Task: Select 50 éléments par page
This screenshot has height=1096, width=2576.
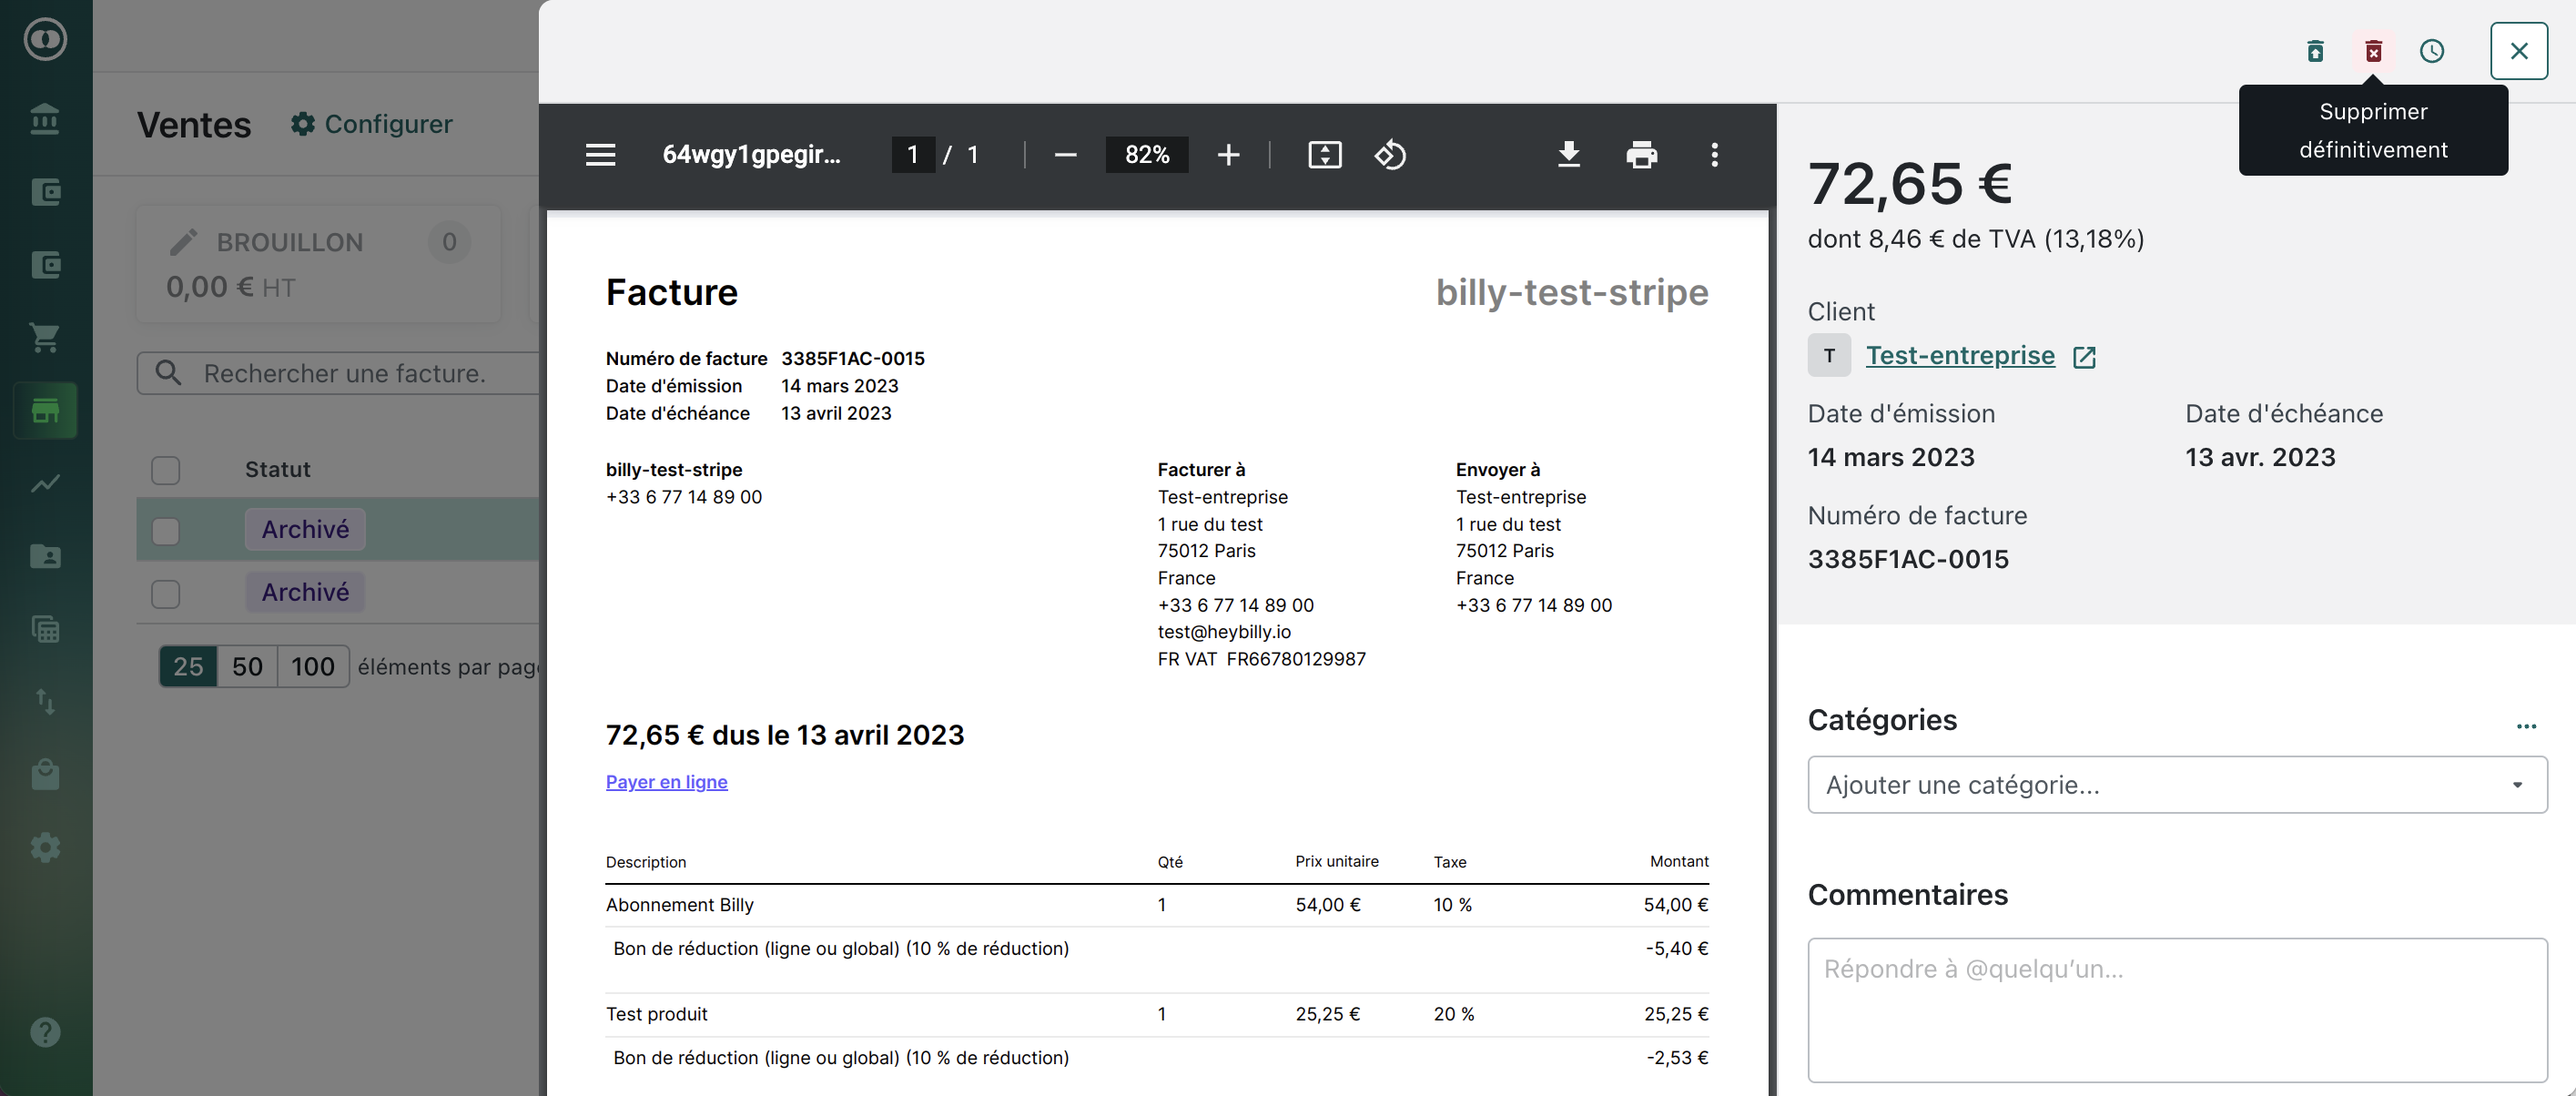Action: pos(247,667)
